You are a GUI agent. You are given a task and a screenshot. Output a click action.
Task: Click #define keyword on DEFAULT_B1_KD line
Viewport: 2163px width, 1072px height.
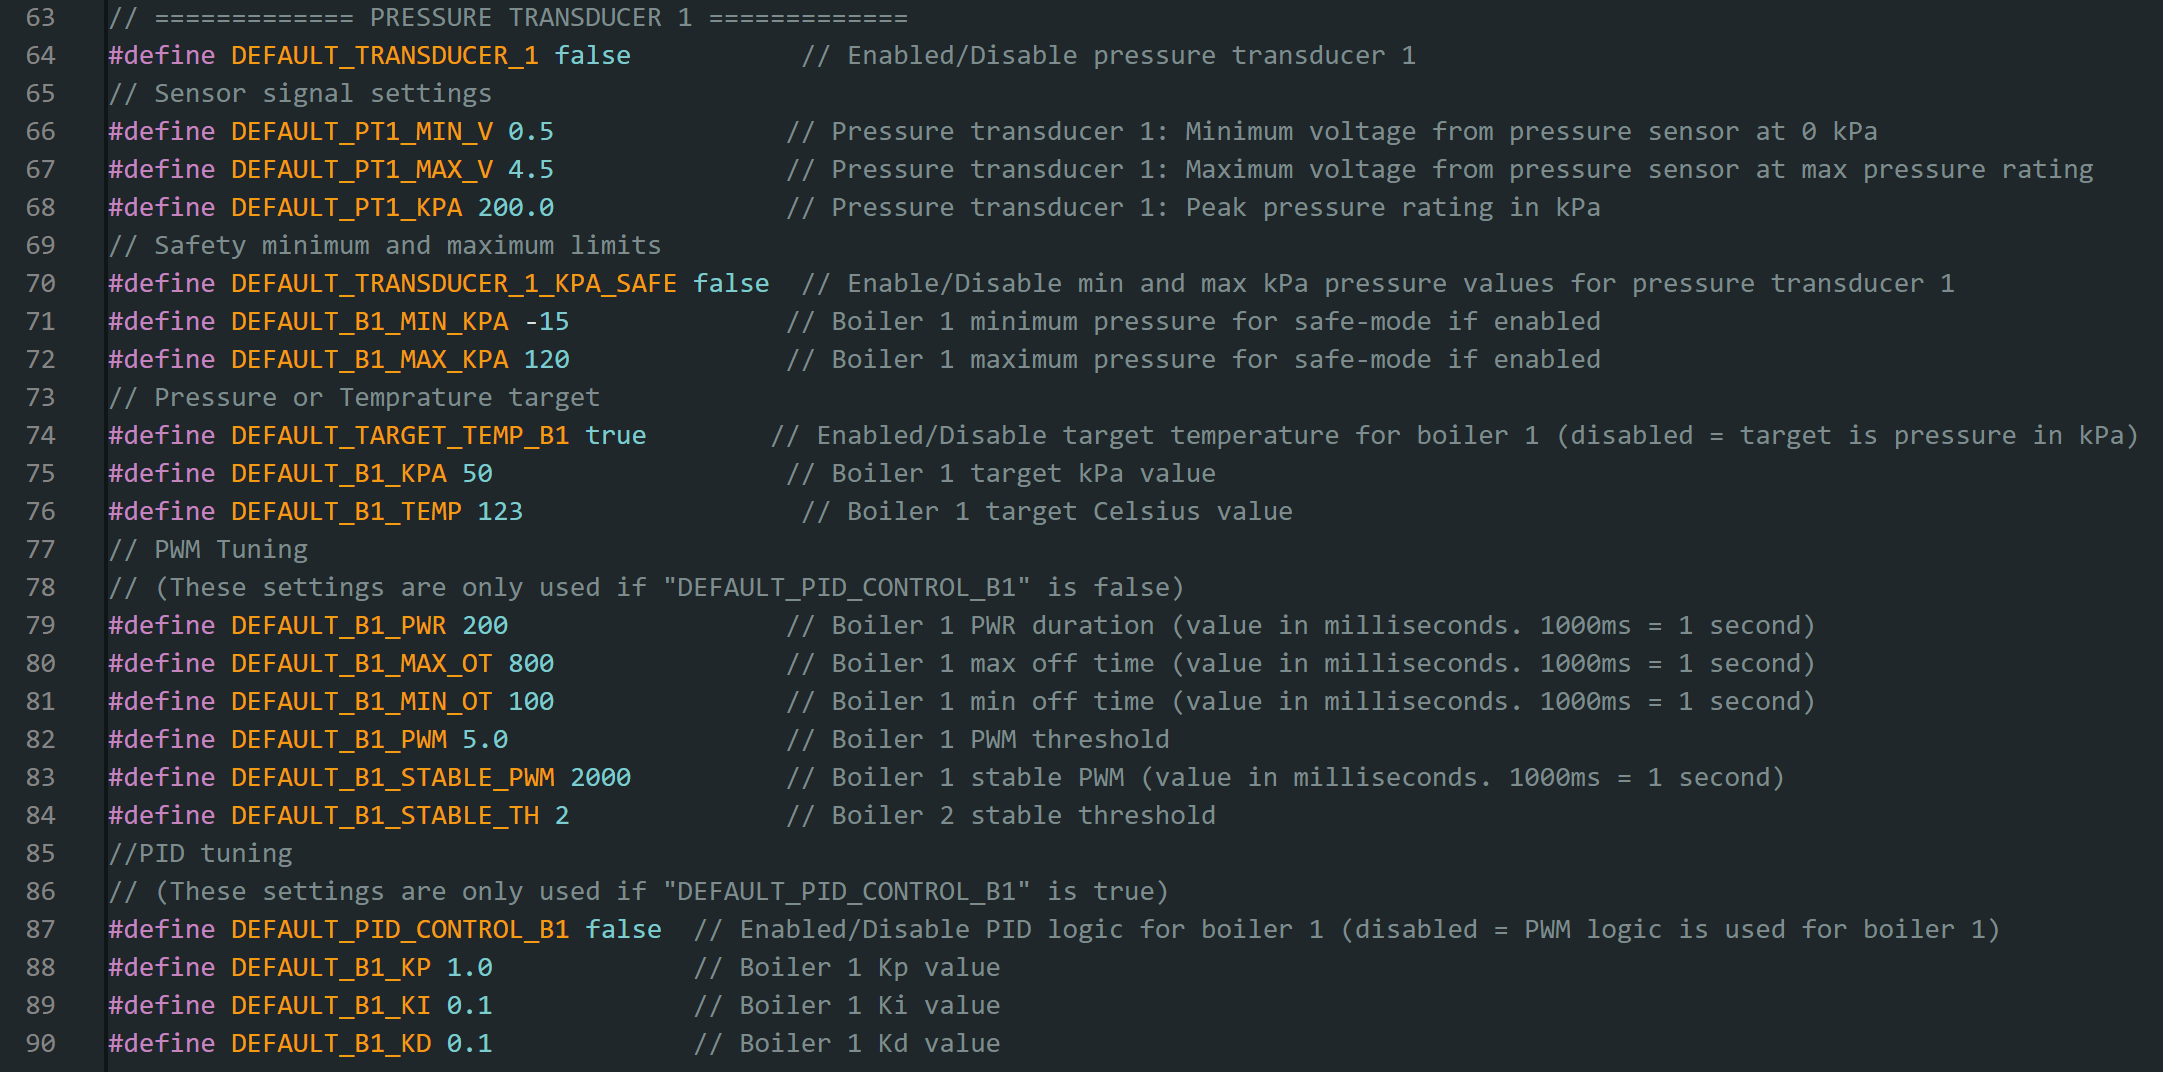(x=162, y=1043)
